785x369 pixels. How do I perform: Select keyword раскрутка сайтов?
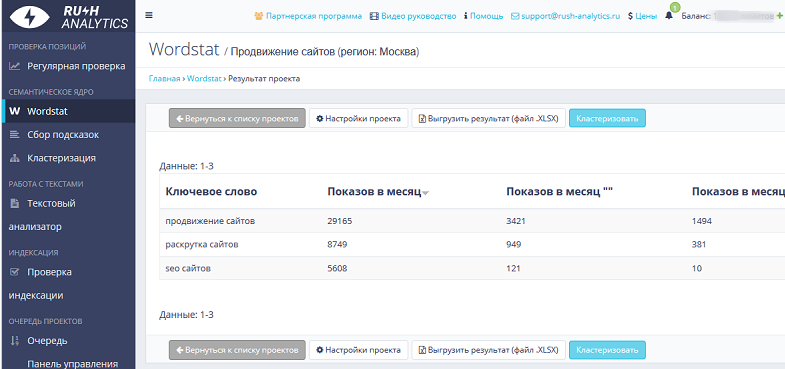coord(202,245)
